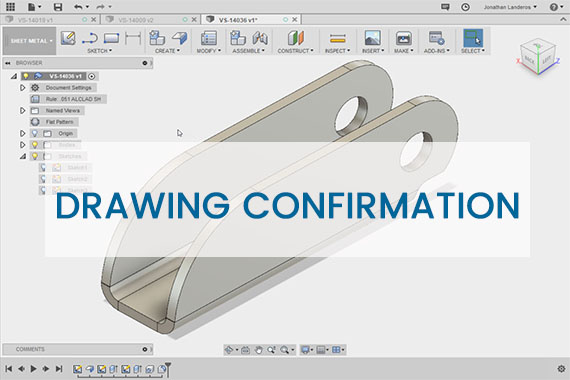Click the Insert image icon
The width and height of the screenshot is (570, 380).
tap(373, 38)
